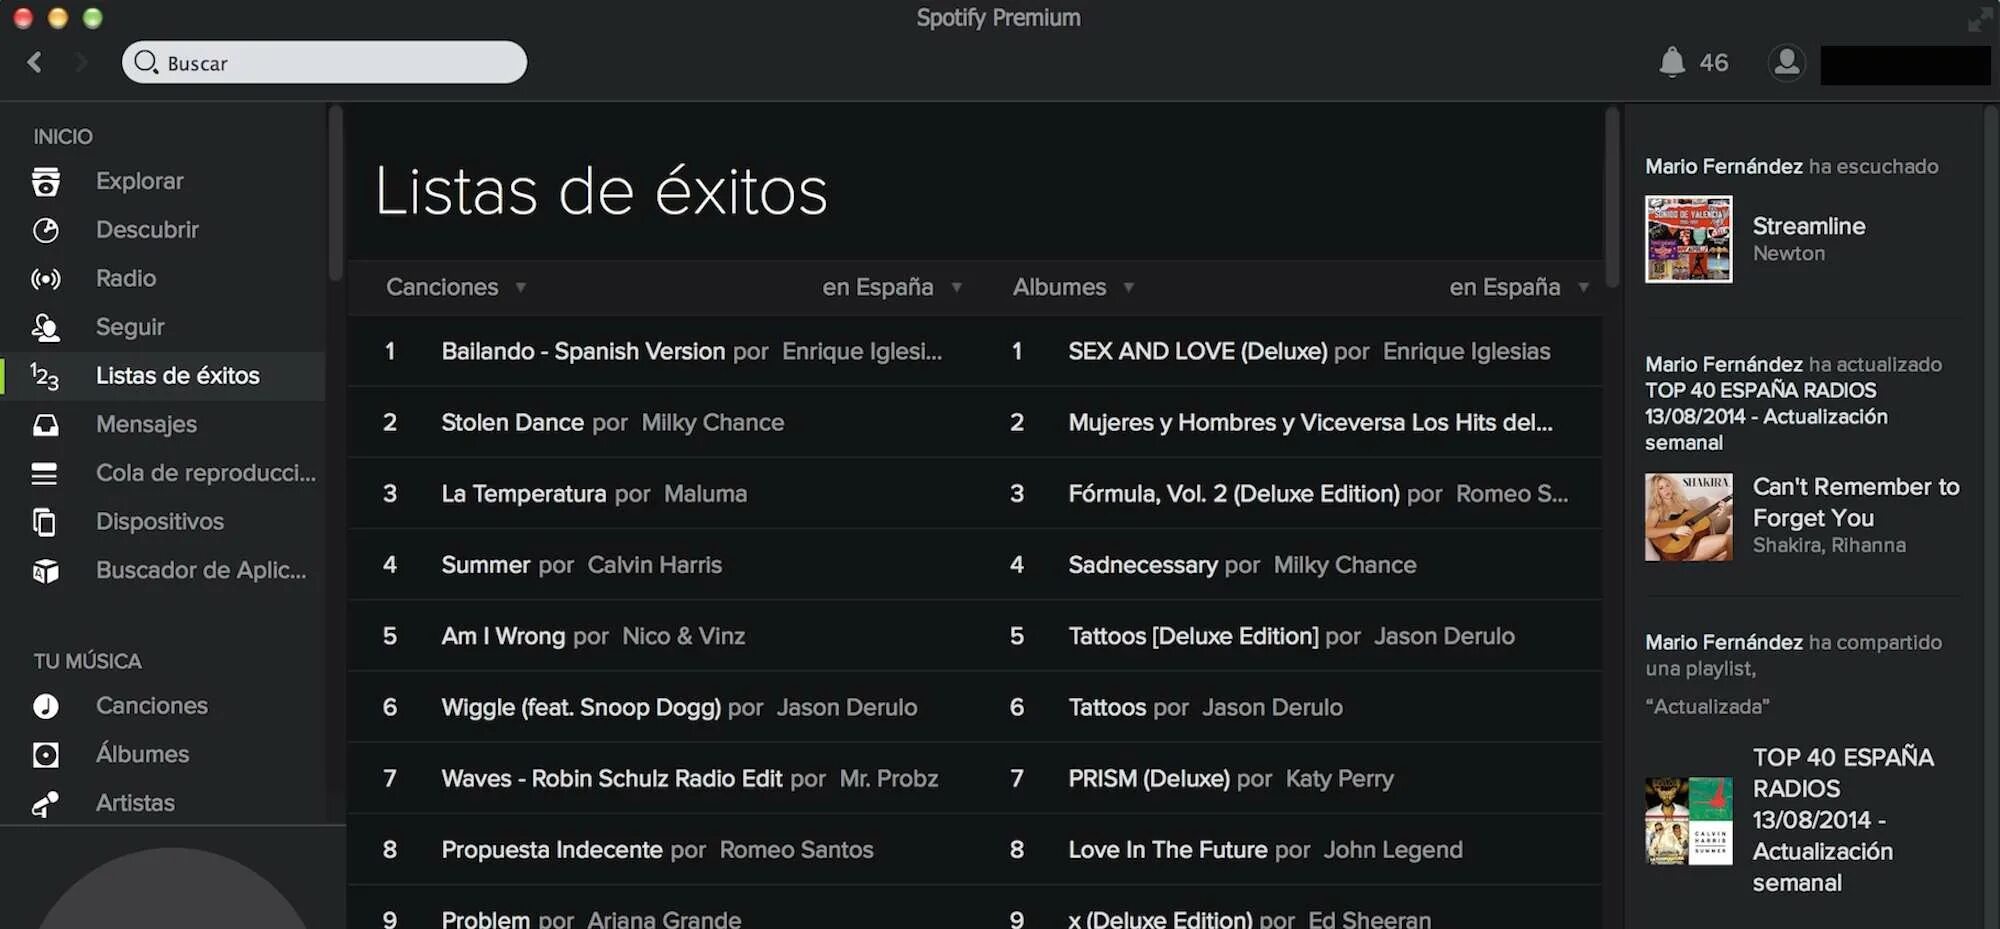Open Álbumes under Tu Música
The image size is (2000, 929).
coord(142,754)
